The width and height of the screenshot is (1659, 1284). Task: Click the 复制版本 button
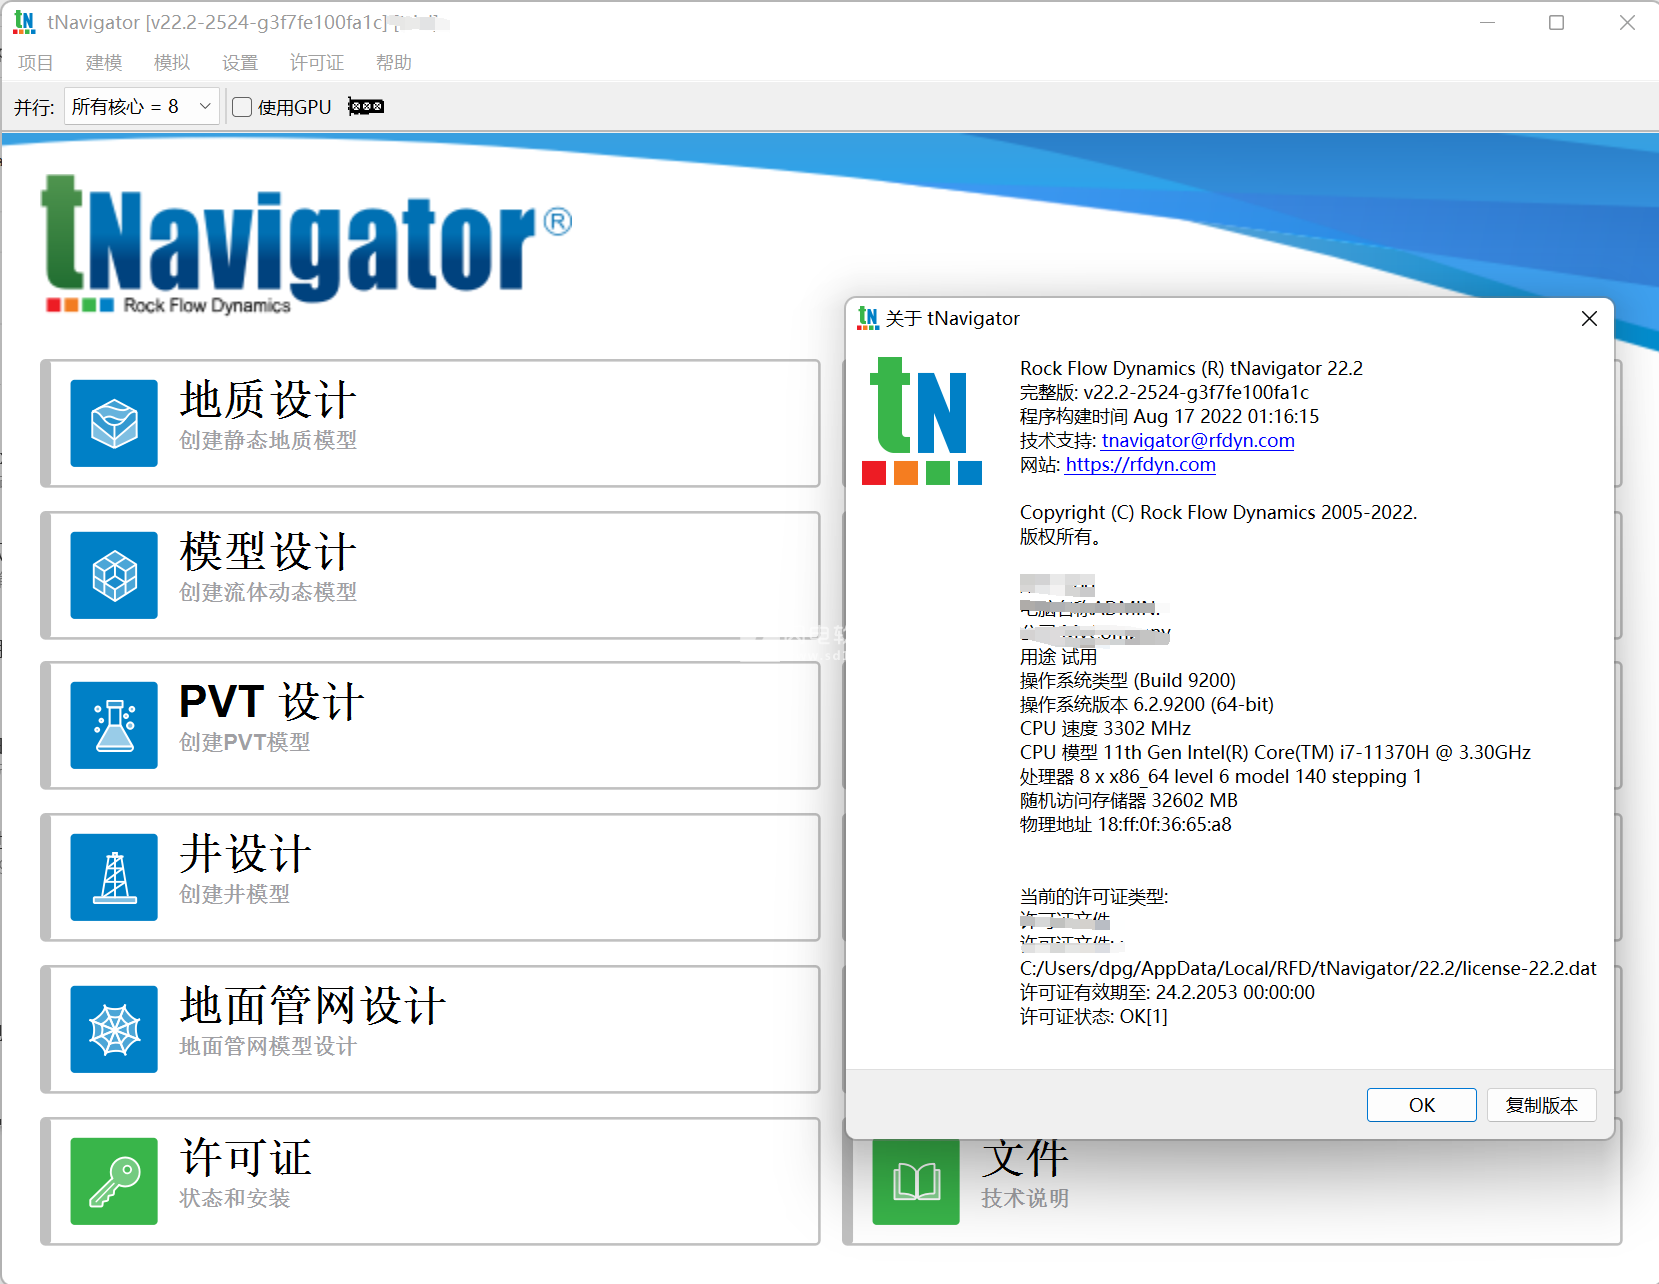pyautogui.click(x=1541, y=1105)
